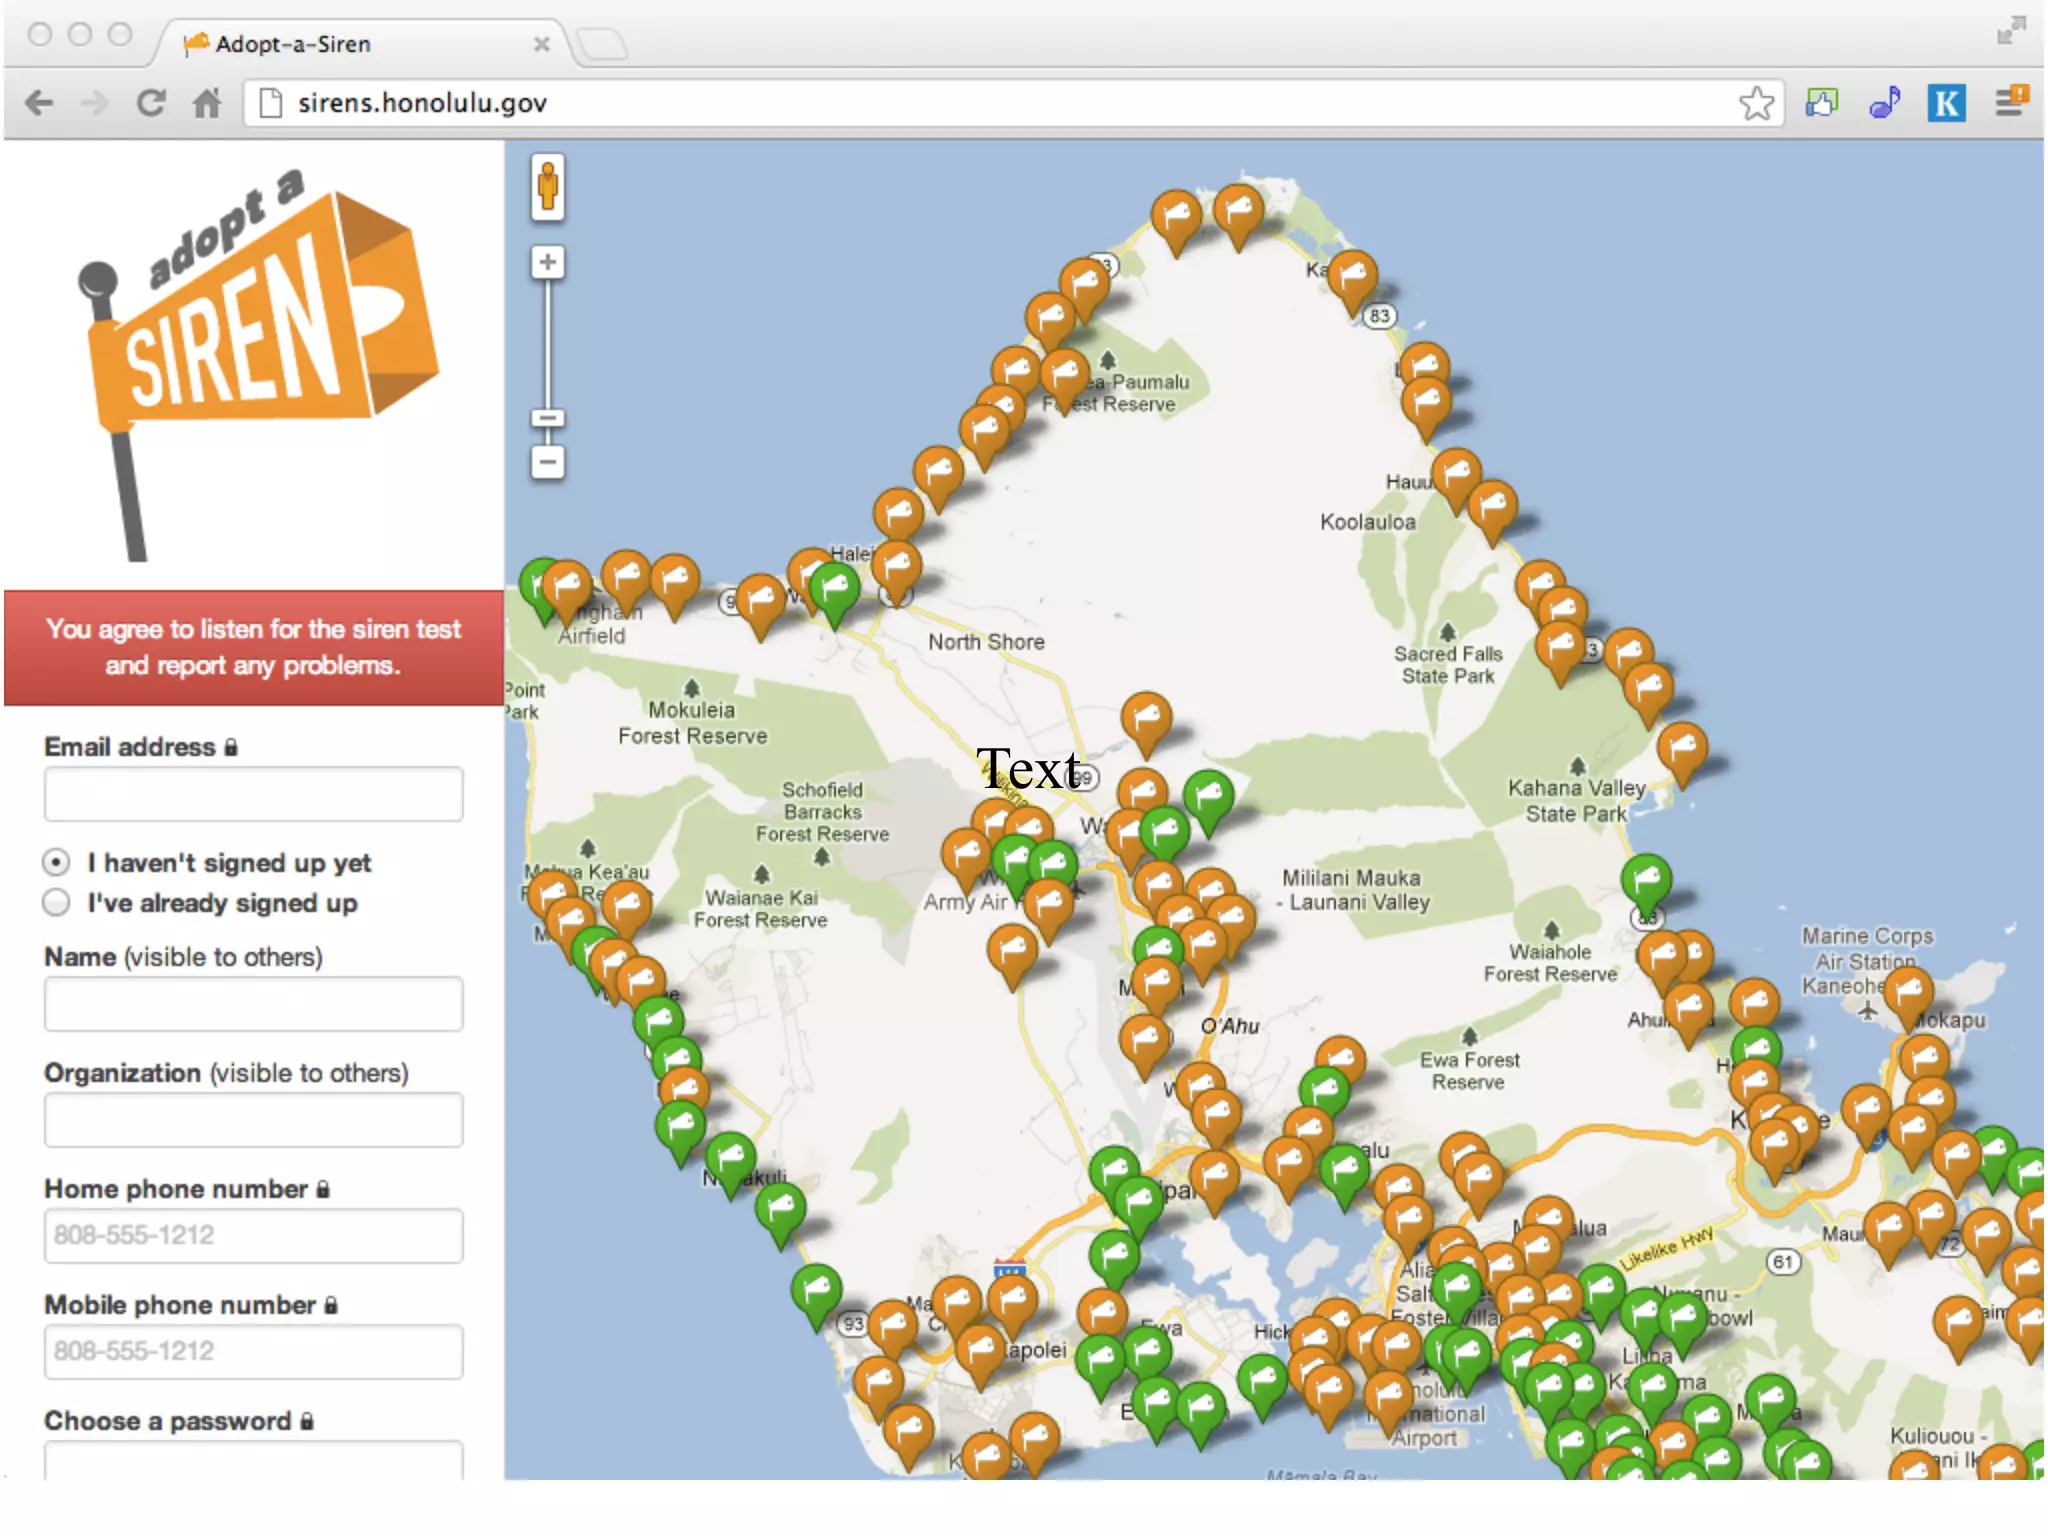Click the browser reload button

(151, 103)
